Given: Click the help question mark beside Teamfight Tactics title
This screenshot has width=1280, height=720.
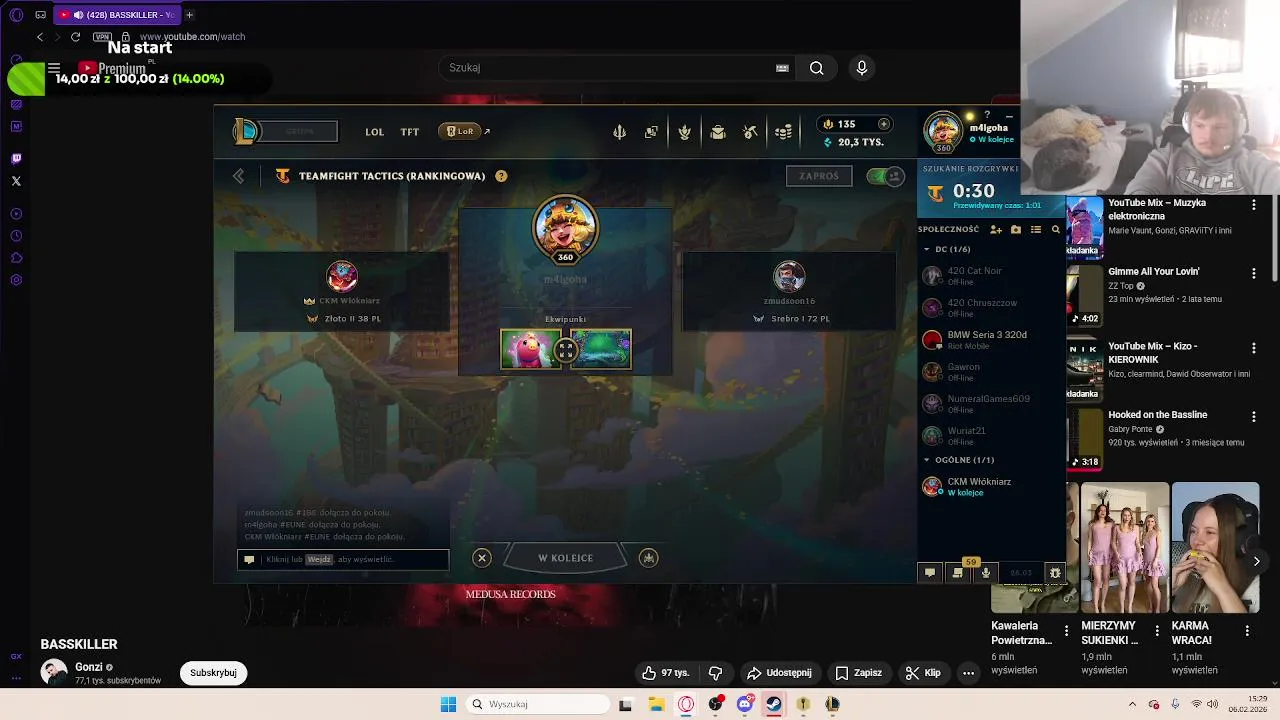Looking at the screenshot, I should [x=501, y=176].
